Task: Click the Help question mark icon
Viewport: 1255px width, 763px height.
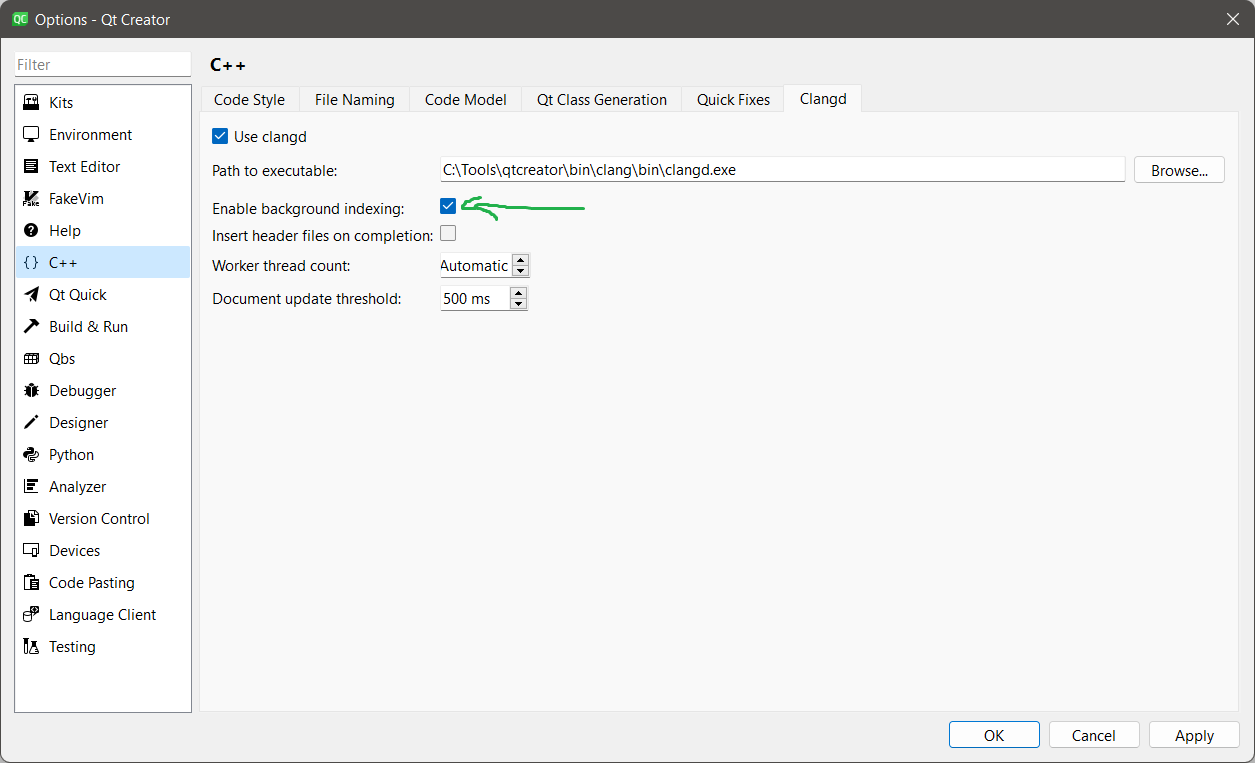Action: coord(31,231)
